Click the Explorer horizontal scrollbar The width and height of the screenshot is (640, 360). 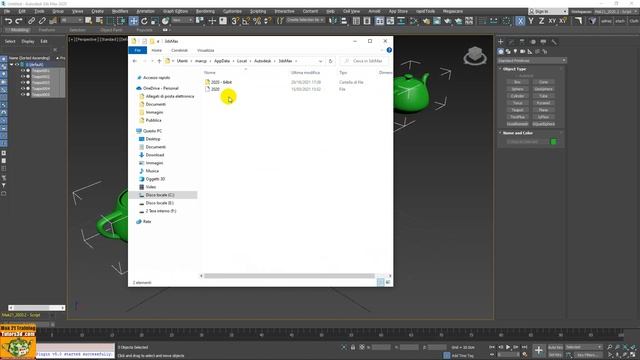(x=289, y=276)
